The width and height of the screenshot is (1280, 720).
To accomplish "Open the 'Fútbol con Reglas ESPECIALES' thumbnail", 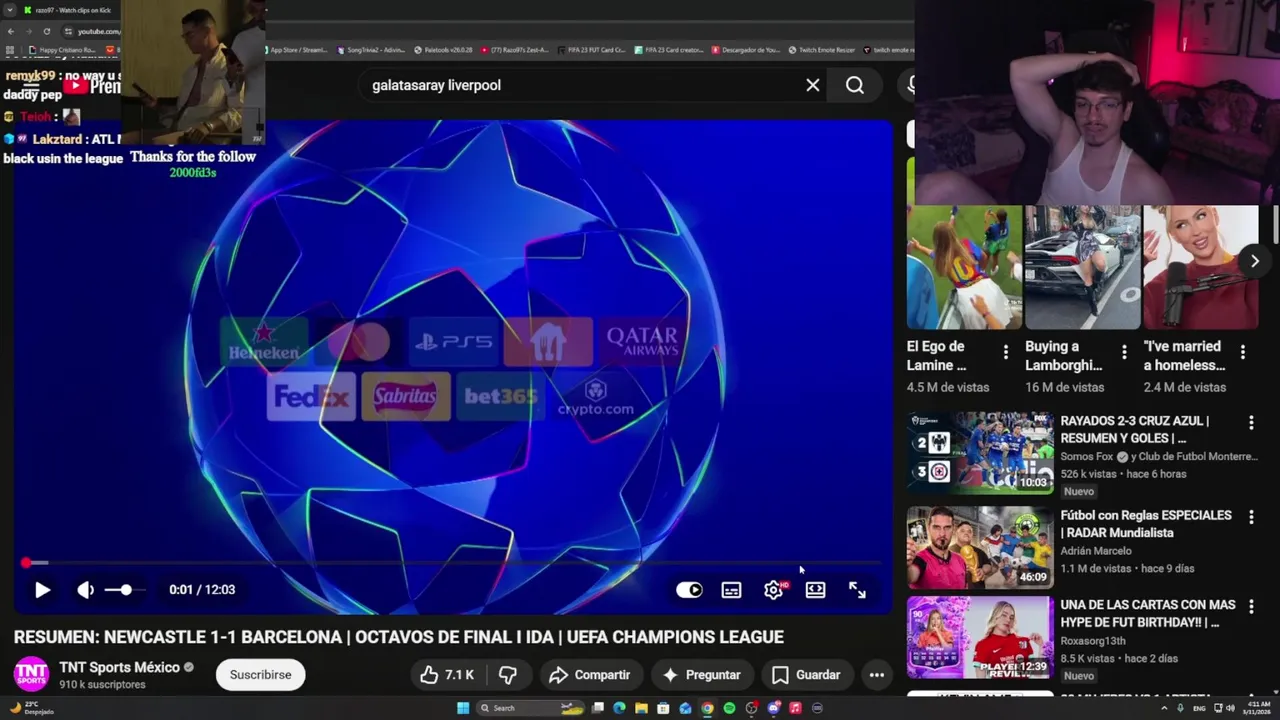I will [x=980, y=547].
